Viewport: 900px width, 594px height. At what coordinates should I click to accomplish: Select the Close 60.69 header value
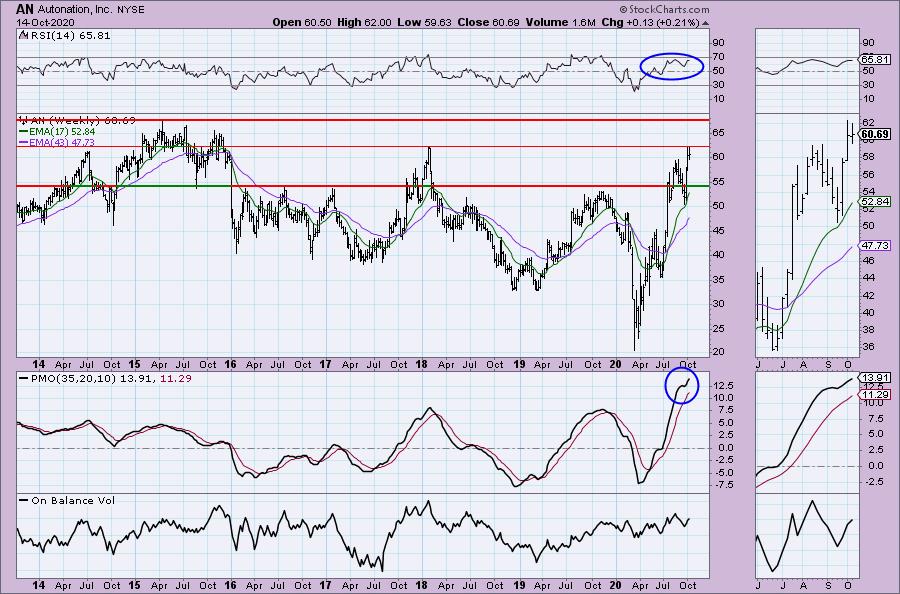click(488, 22)
